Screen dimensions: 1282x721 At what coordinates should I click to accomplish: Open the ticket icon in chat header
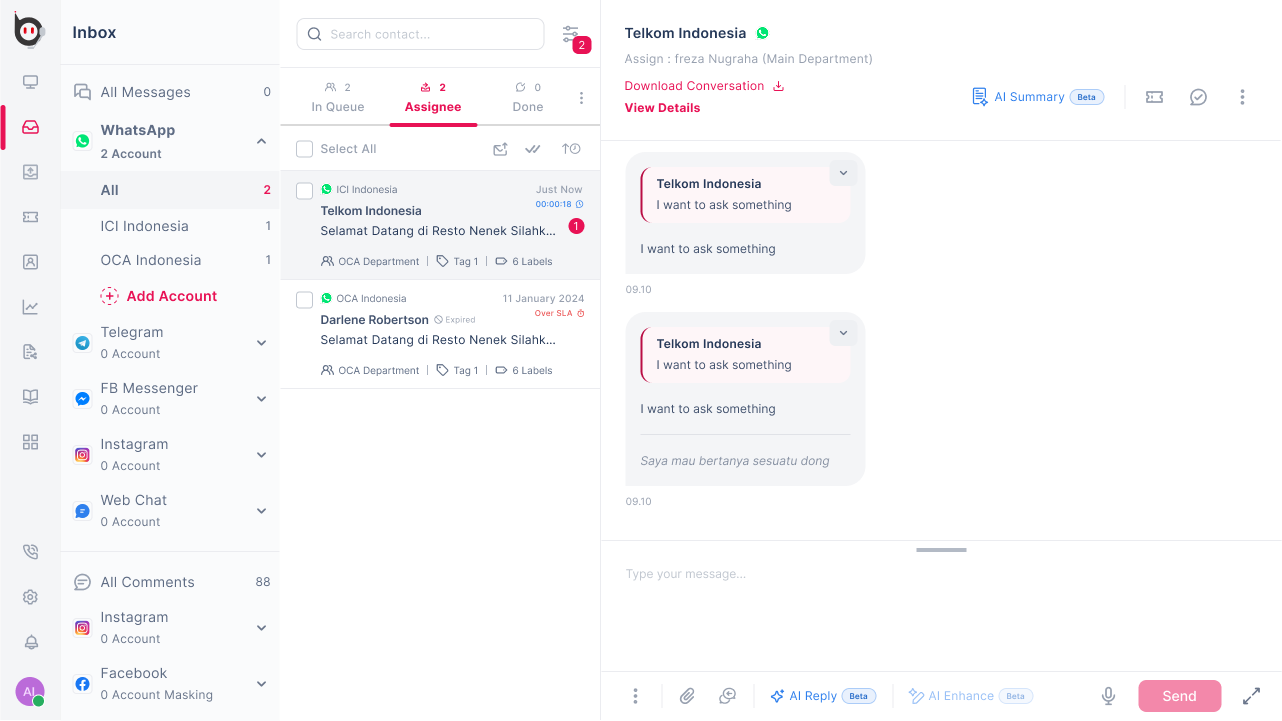[1154, 97]
